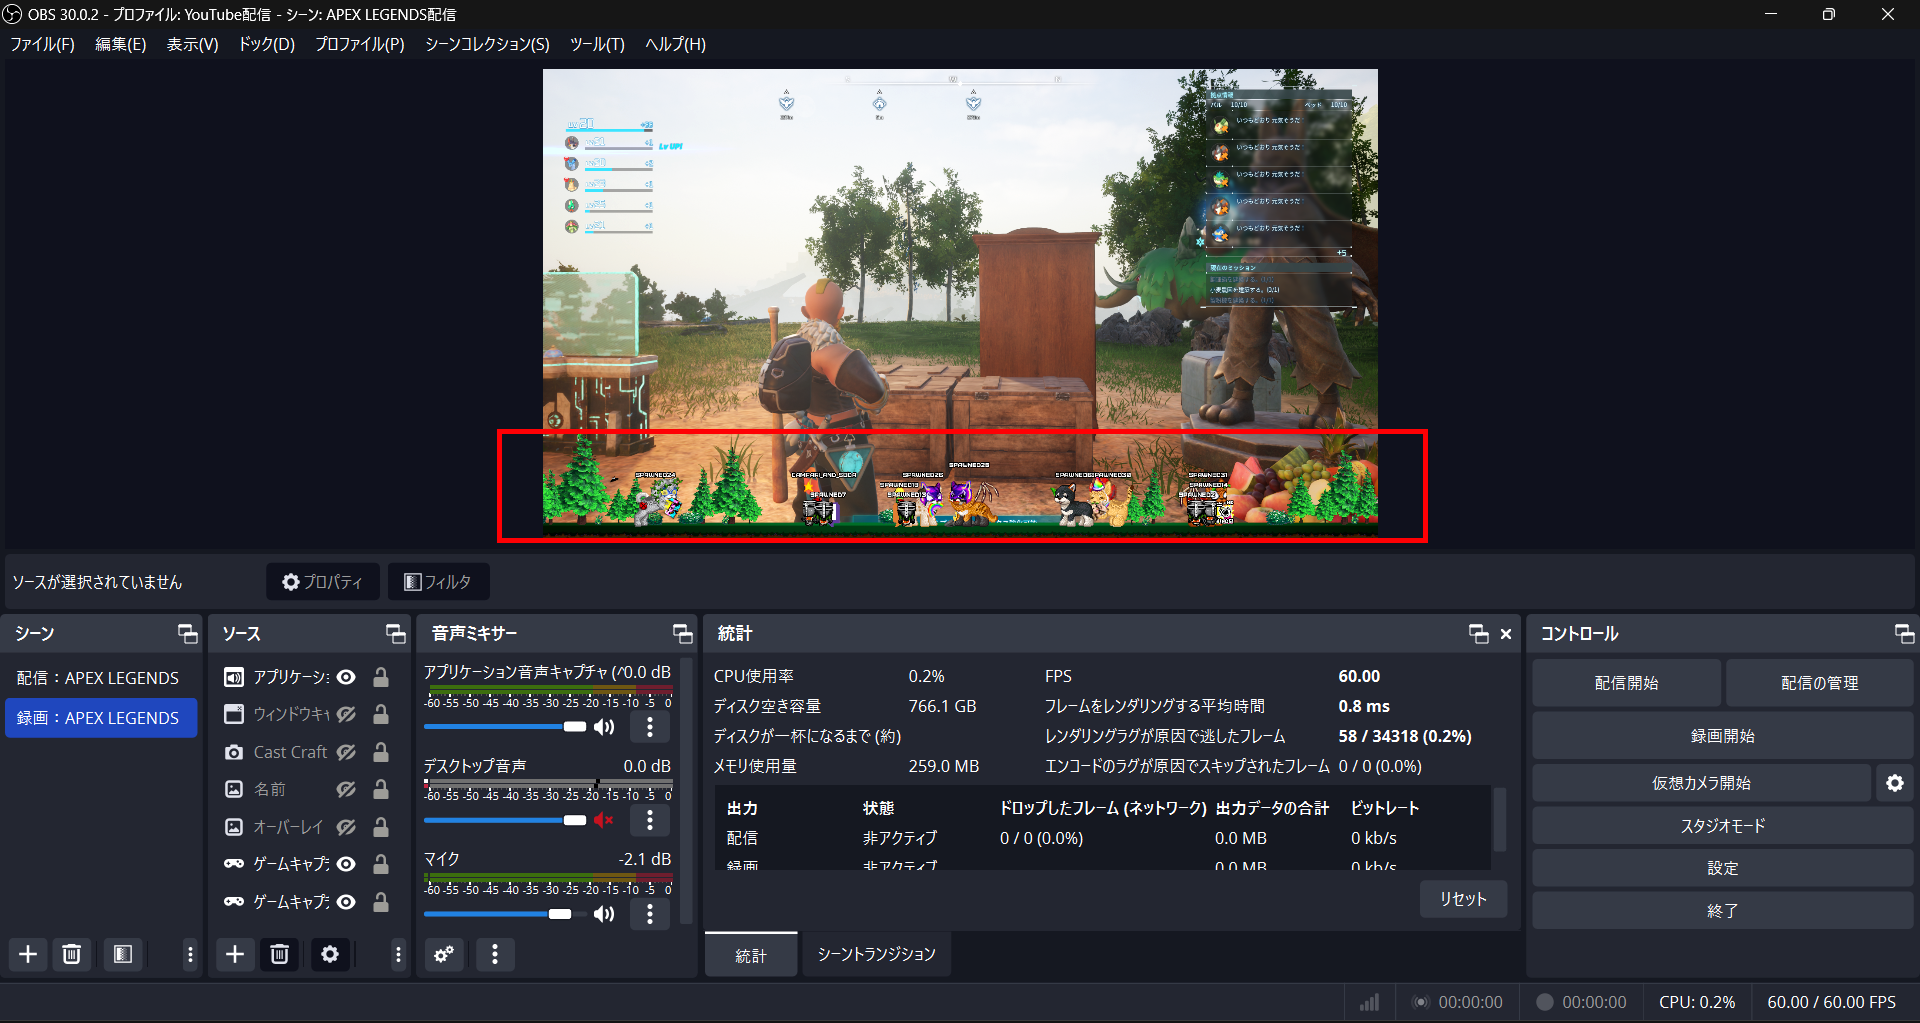1920x1023 pixels.
Task: Open the ツール menu
Action: point(597,44)
